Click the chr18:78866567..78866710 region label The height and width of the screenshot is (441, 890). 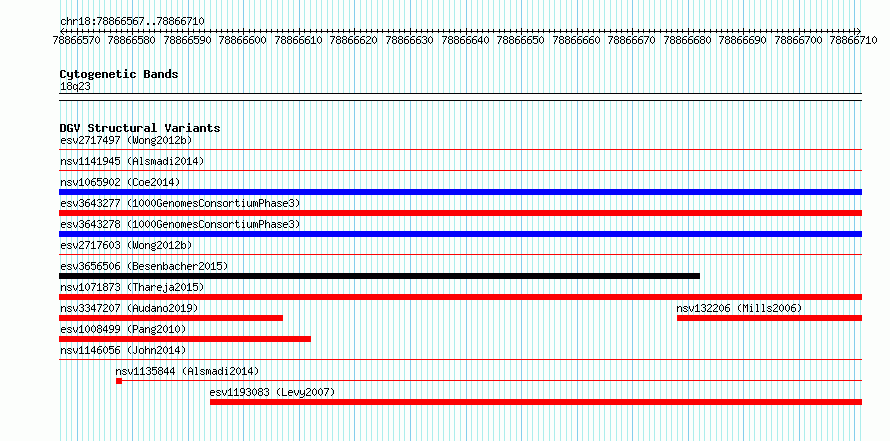(132, 21)
